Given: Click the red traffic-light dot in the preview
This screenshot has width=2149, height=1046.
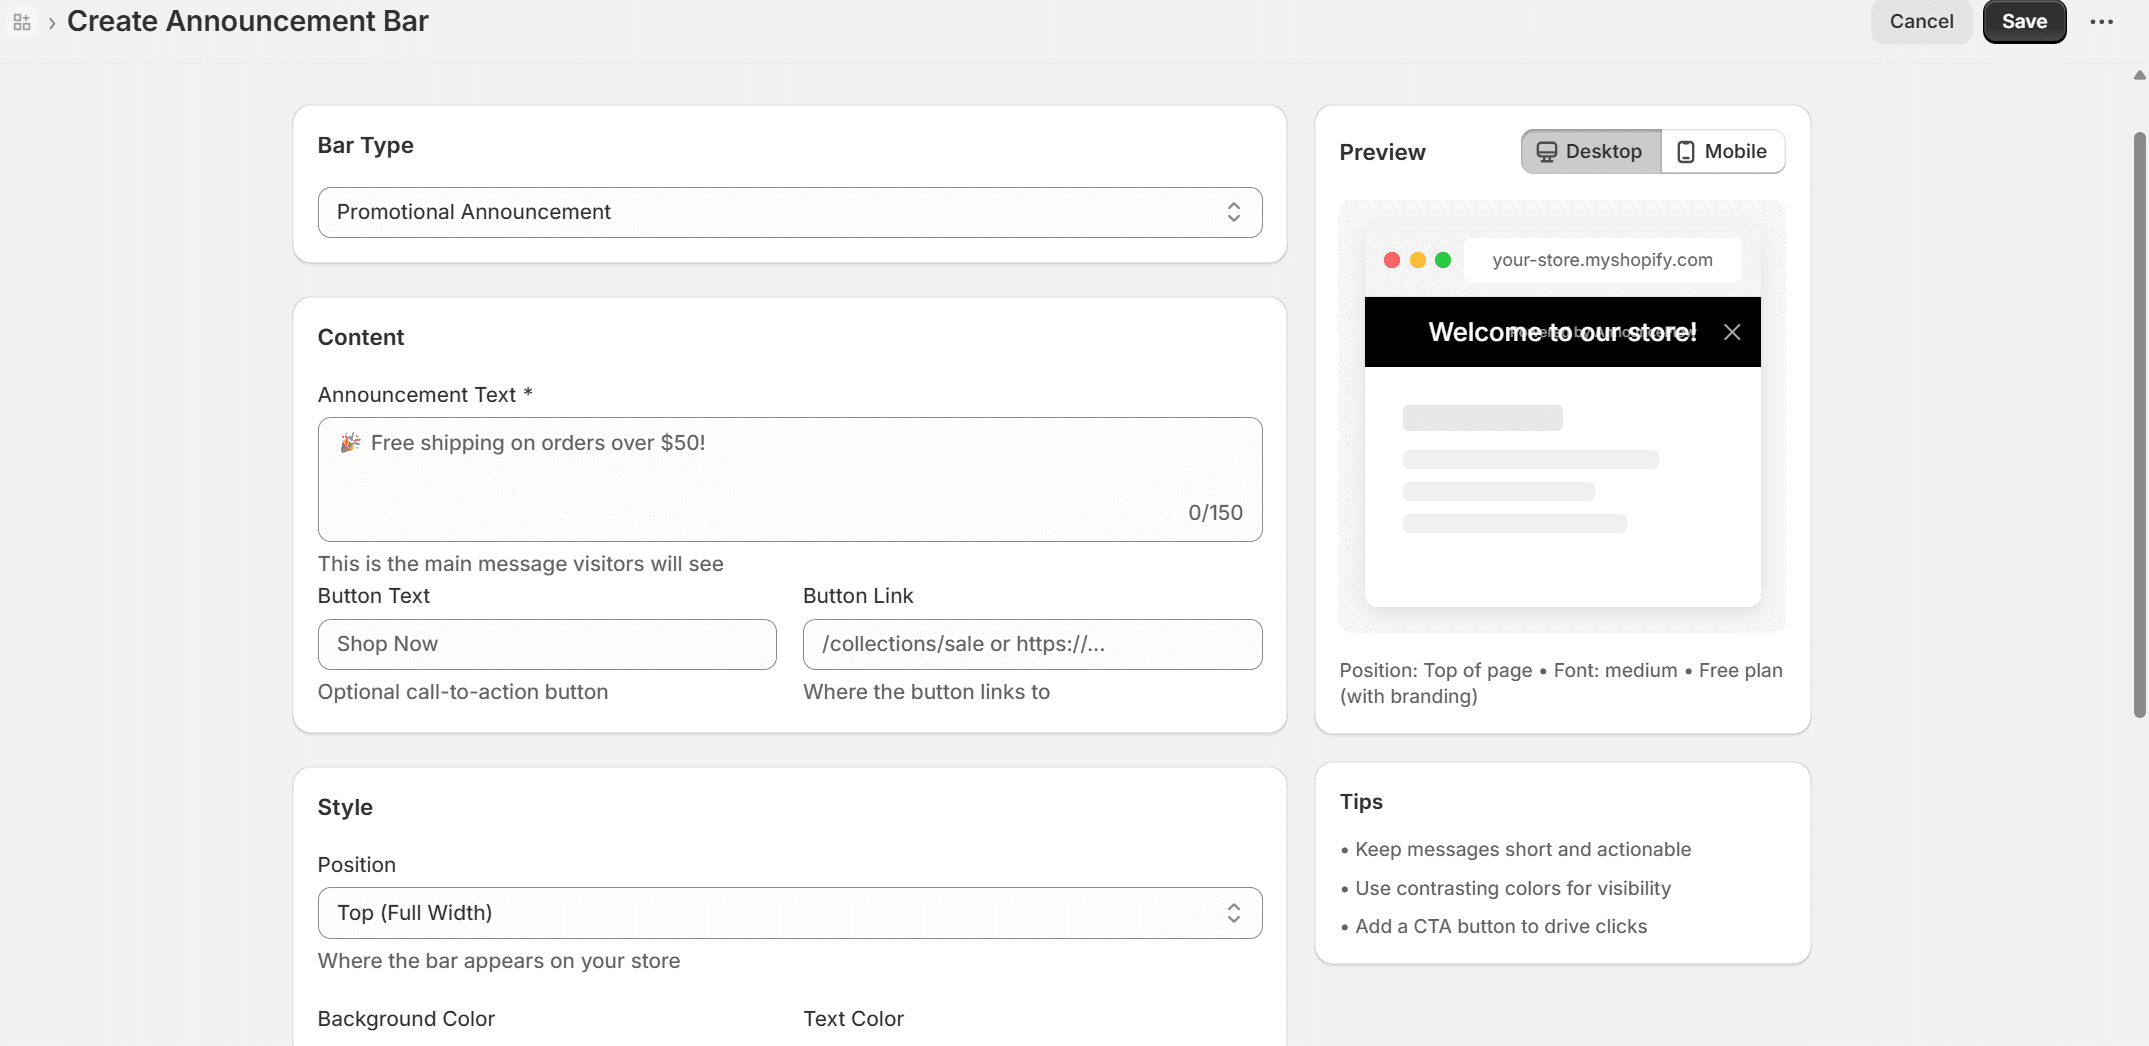Looking at the screenshot, I should [x=1392, y=259].
